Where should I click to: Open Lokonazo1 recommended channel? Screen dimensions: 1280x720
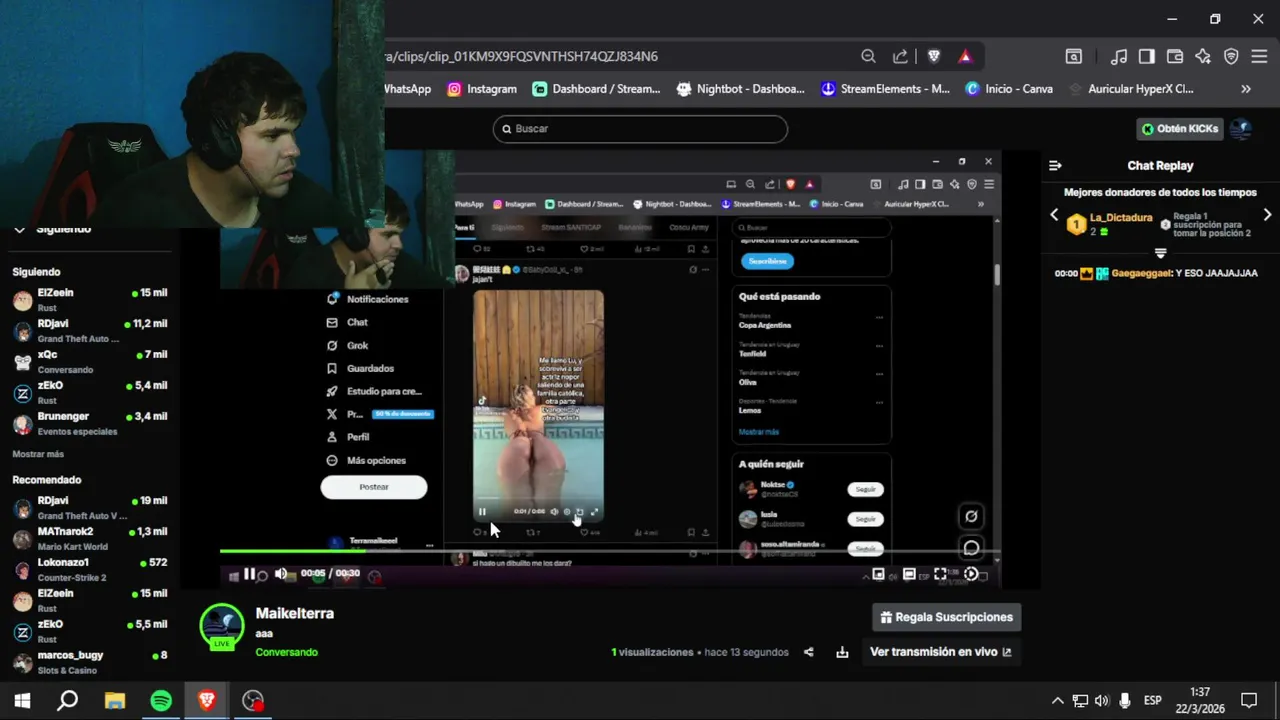(90, 570)
